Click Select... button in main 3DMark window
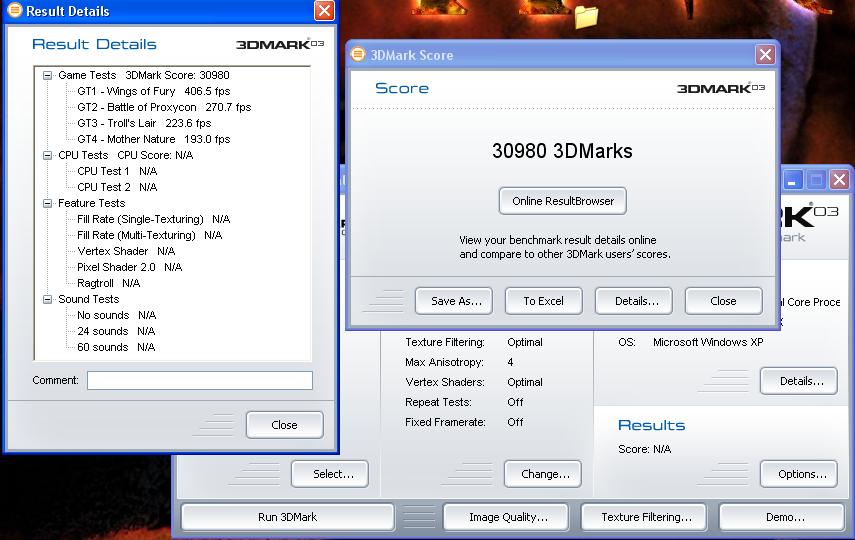 [x=330, y=474]
